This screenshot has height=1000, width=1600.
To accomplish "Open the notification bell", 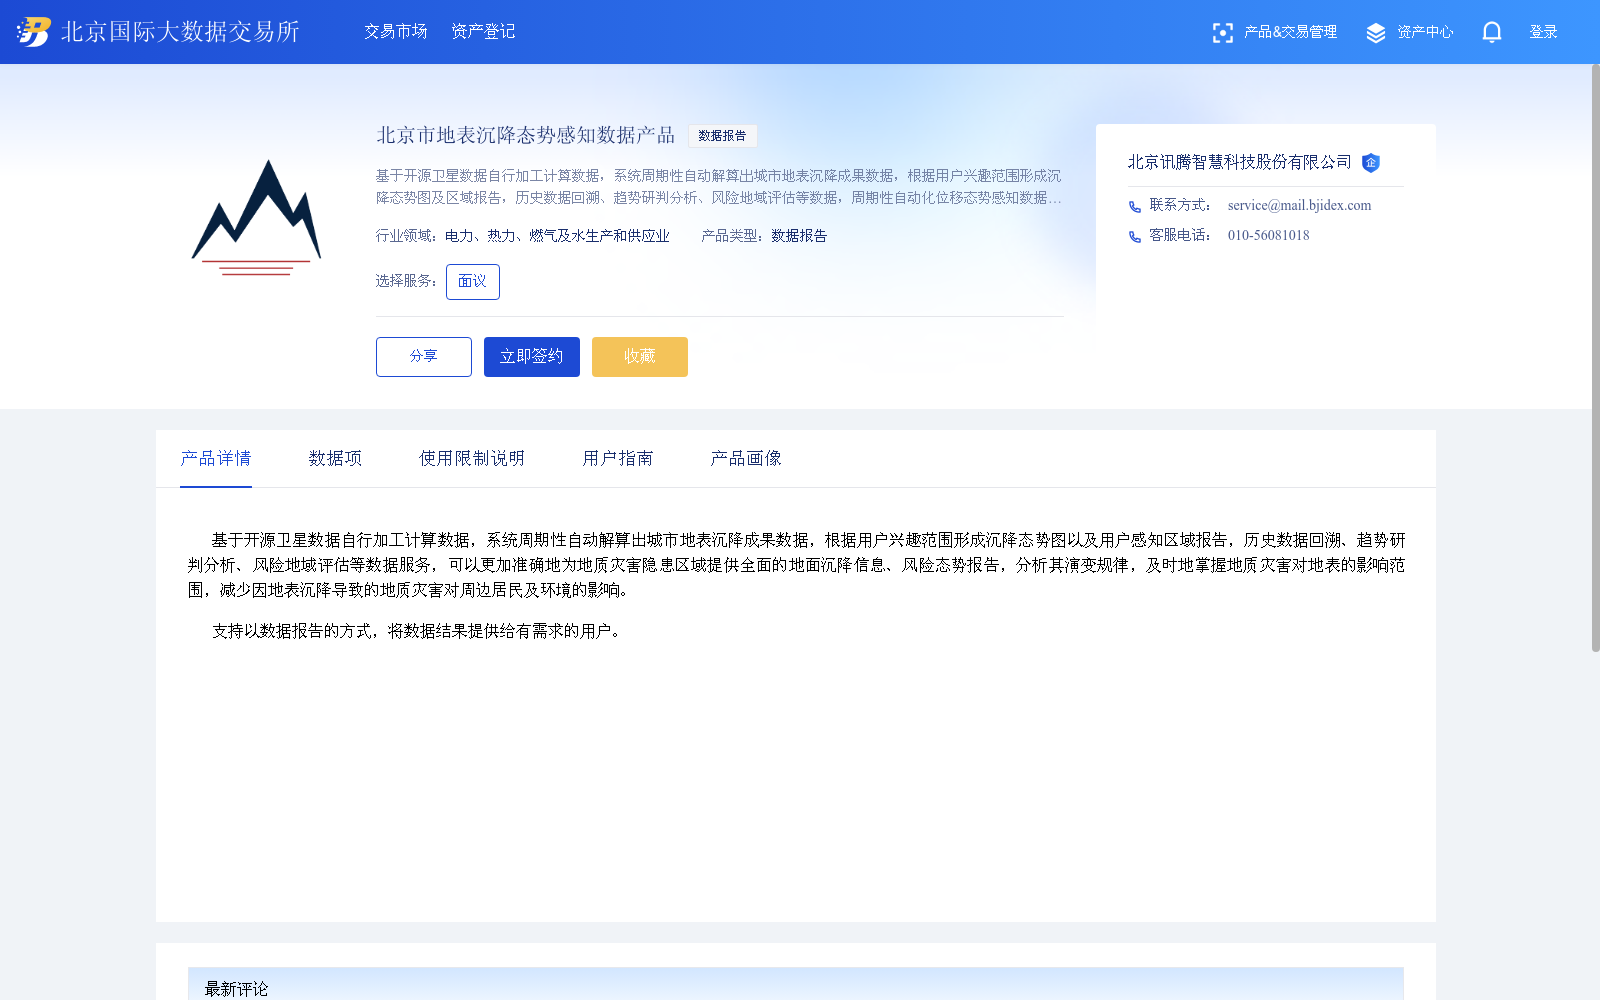I will [x=1491, y=32].
